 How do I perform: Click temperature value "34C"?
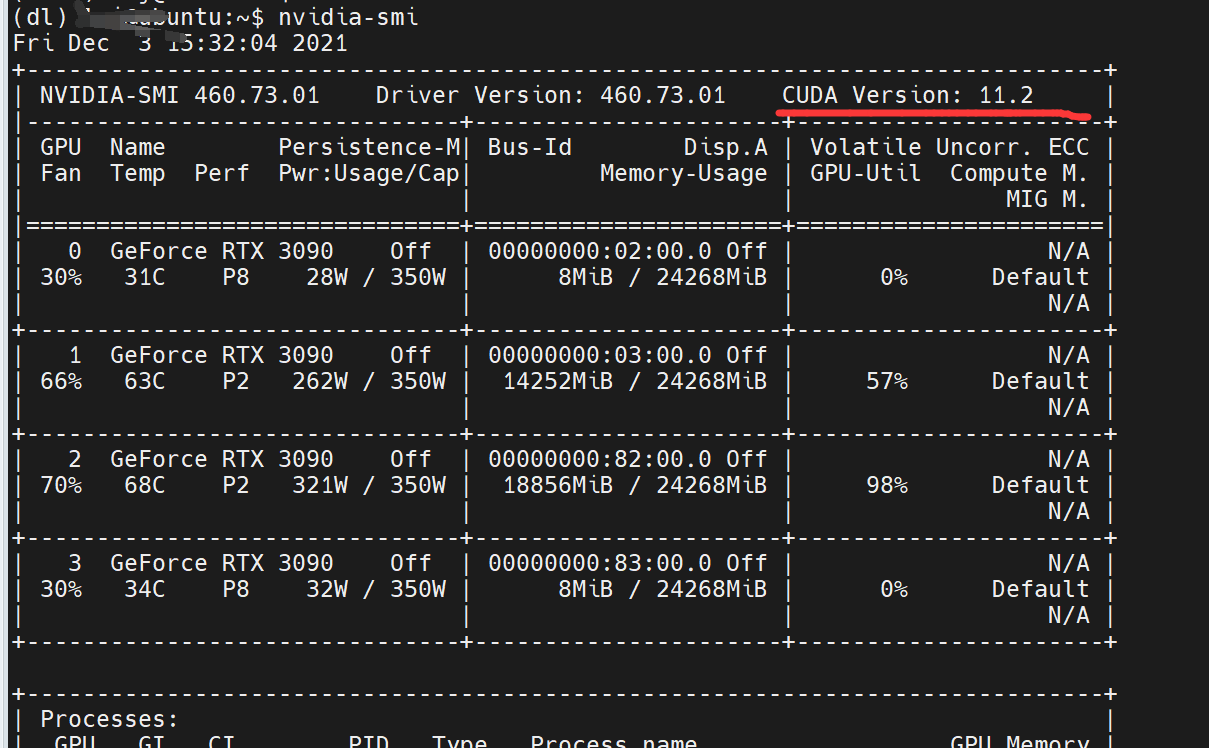pos(145,590)
